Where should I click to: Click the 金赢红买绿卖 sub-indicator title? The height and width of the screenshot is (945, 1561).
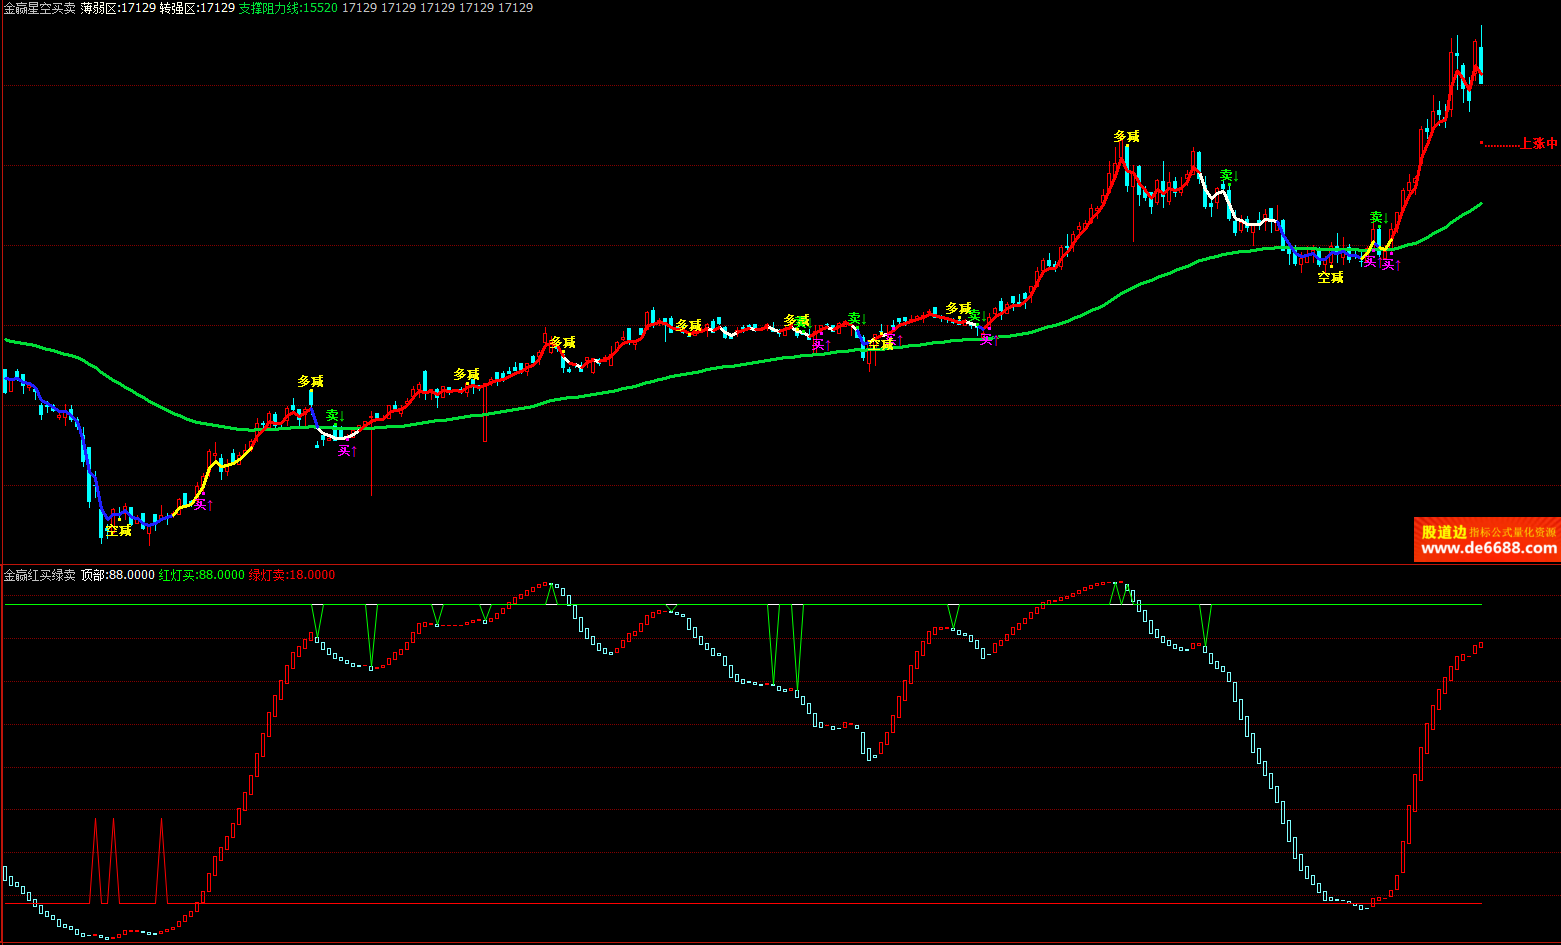click(x=40, y=575)
